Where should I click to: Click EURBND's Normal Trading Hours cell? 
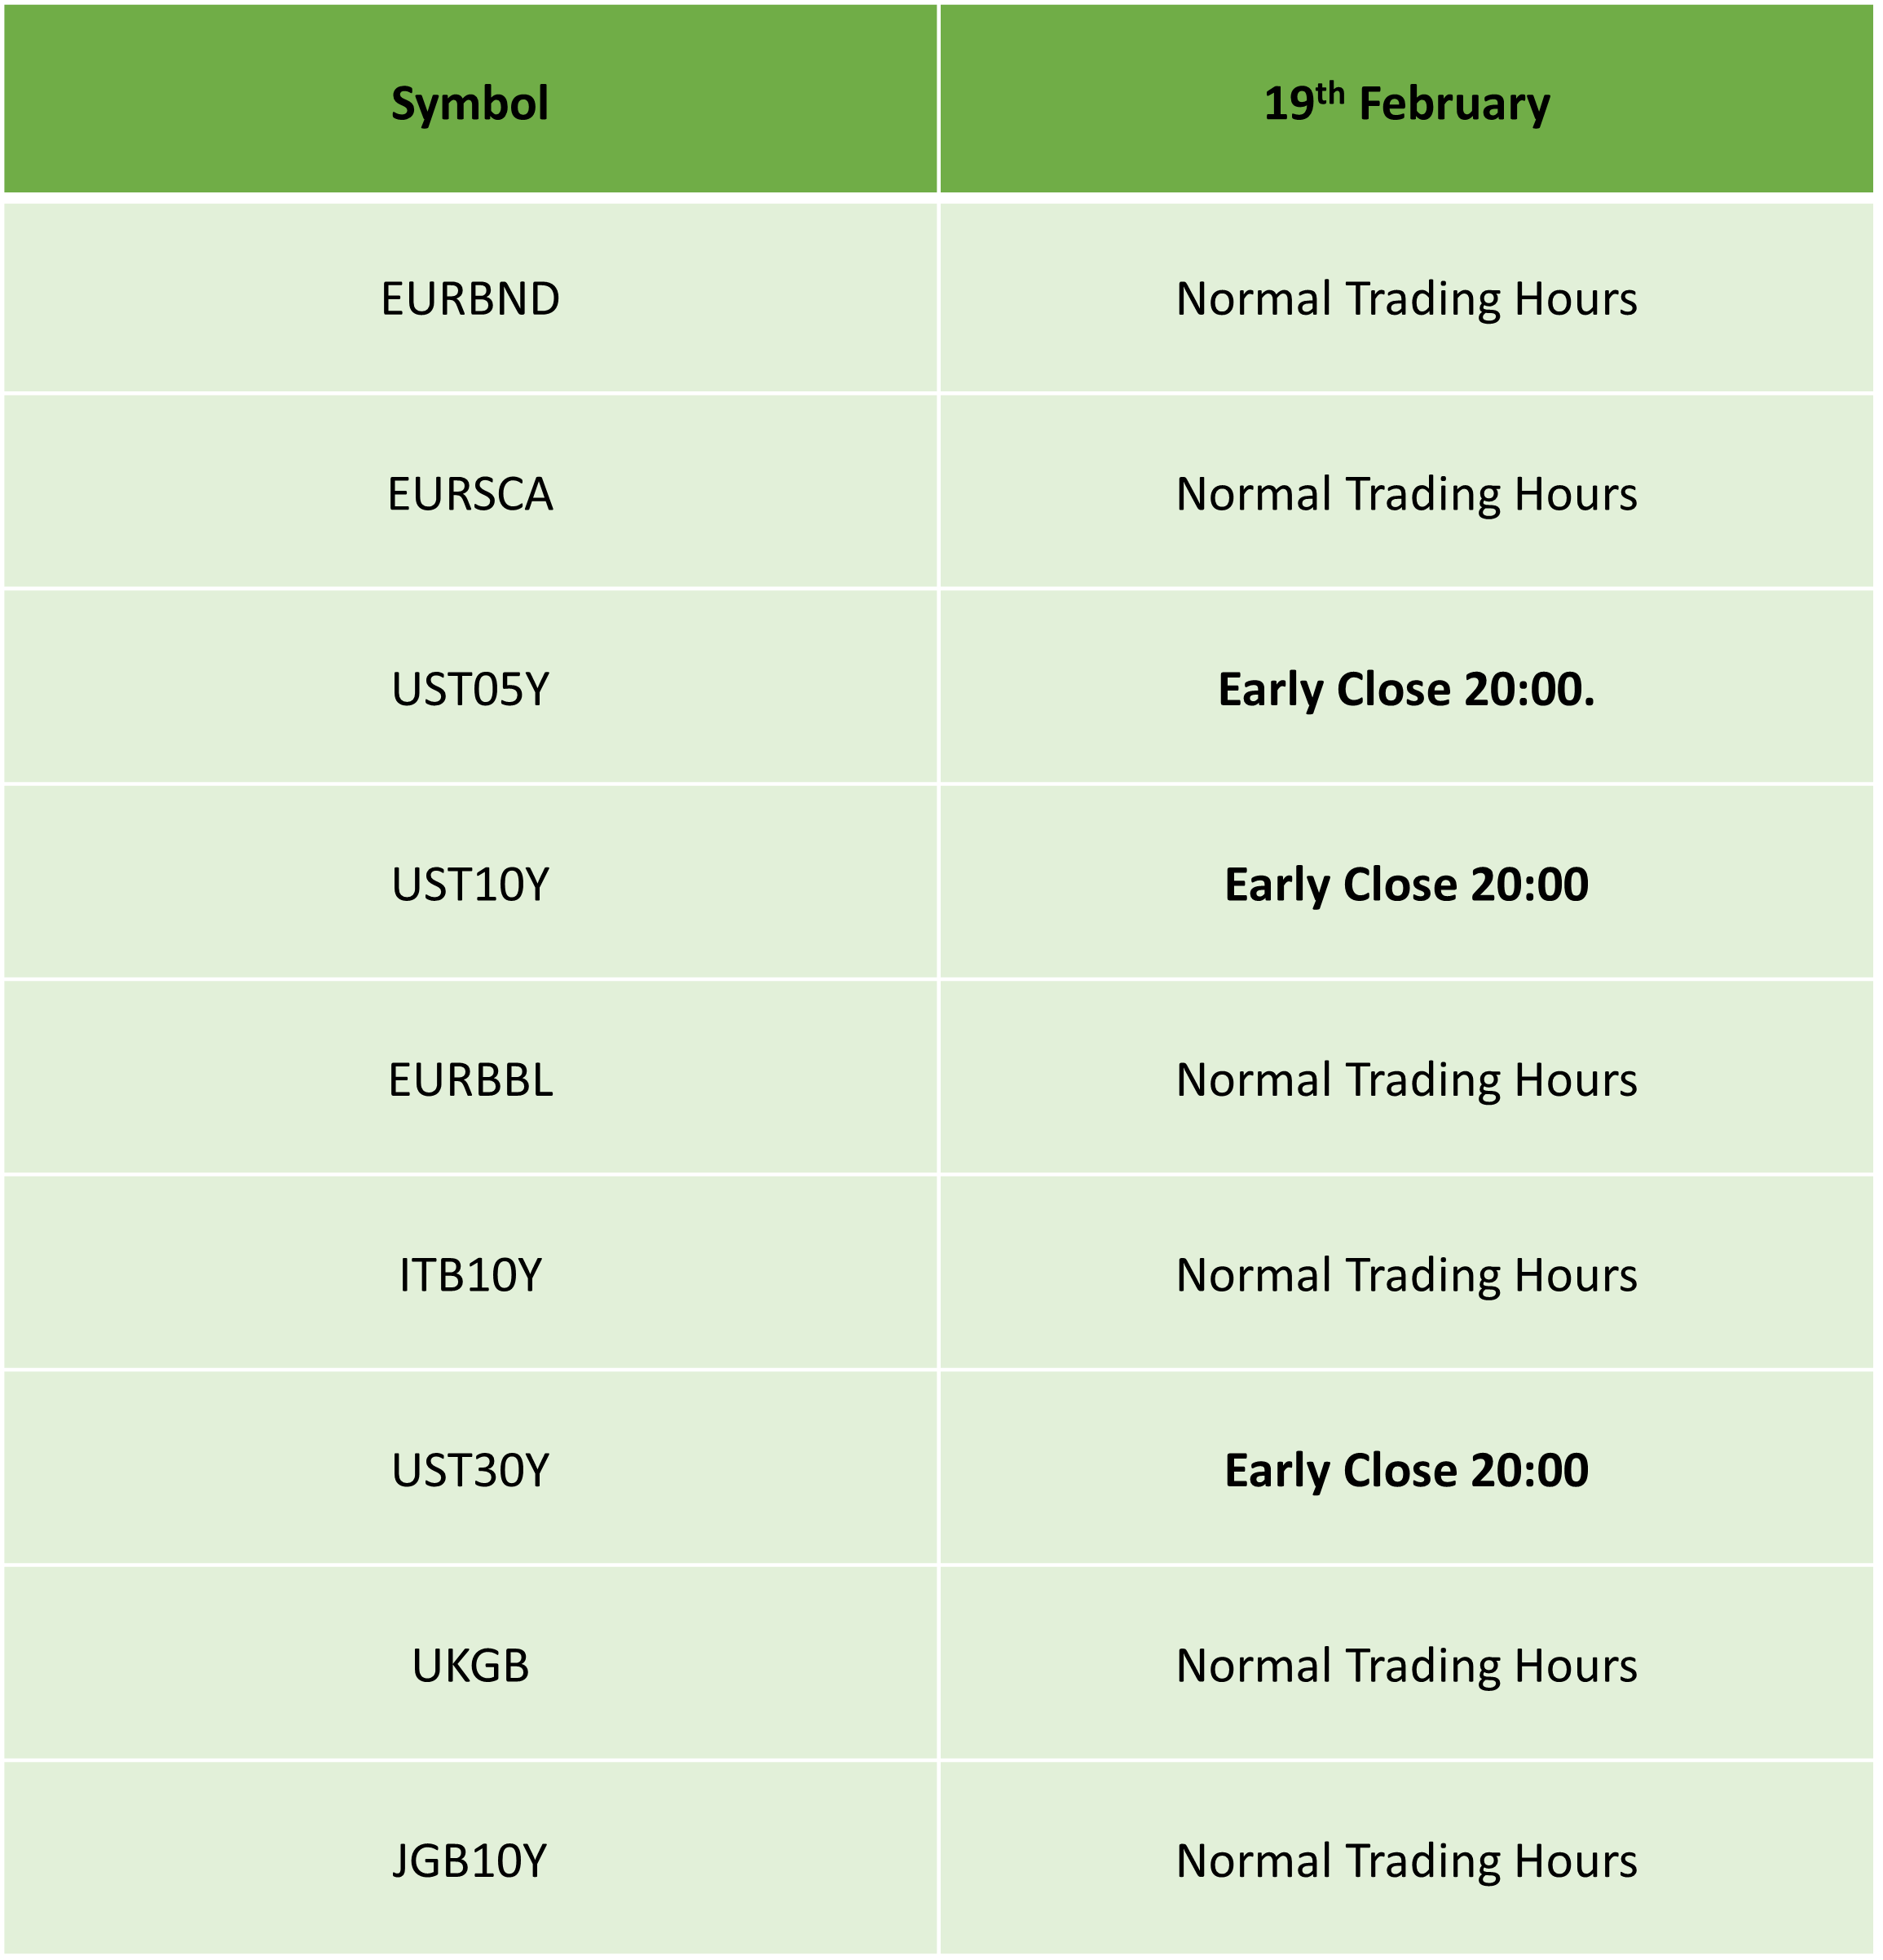coord(1406,297)
